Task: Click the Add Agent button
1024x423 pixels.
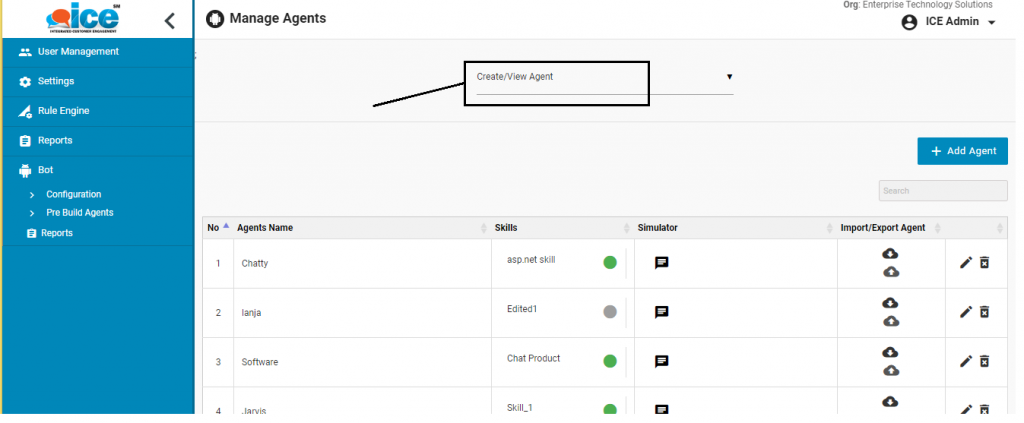Action: [x=962, y=151]
